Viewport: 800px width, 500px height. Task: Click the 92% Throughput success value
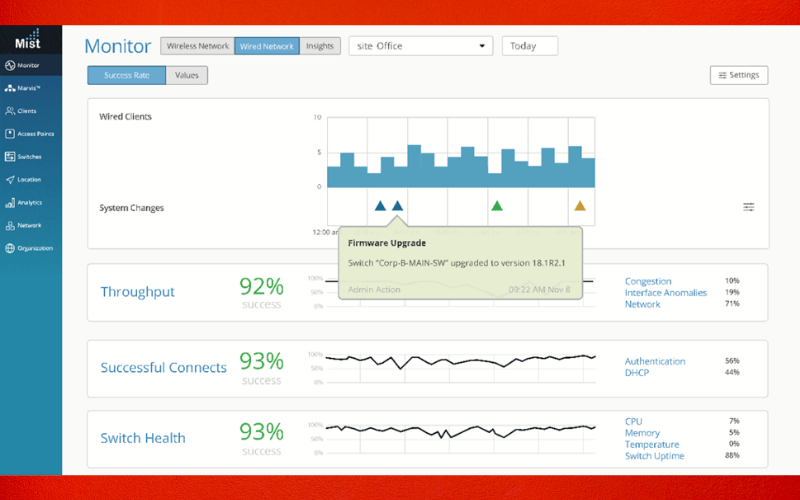pos(261,286)
